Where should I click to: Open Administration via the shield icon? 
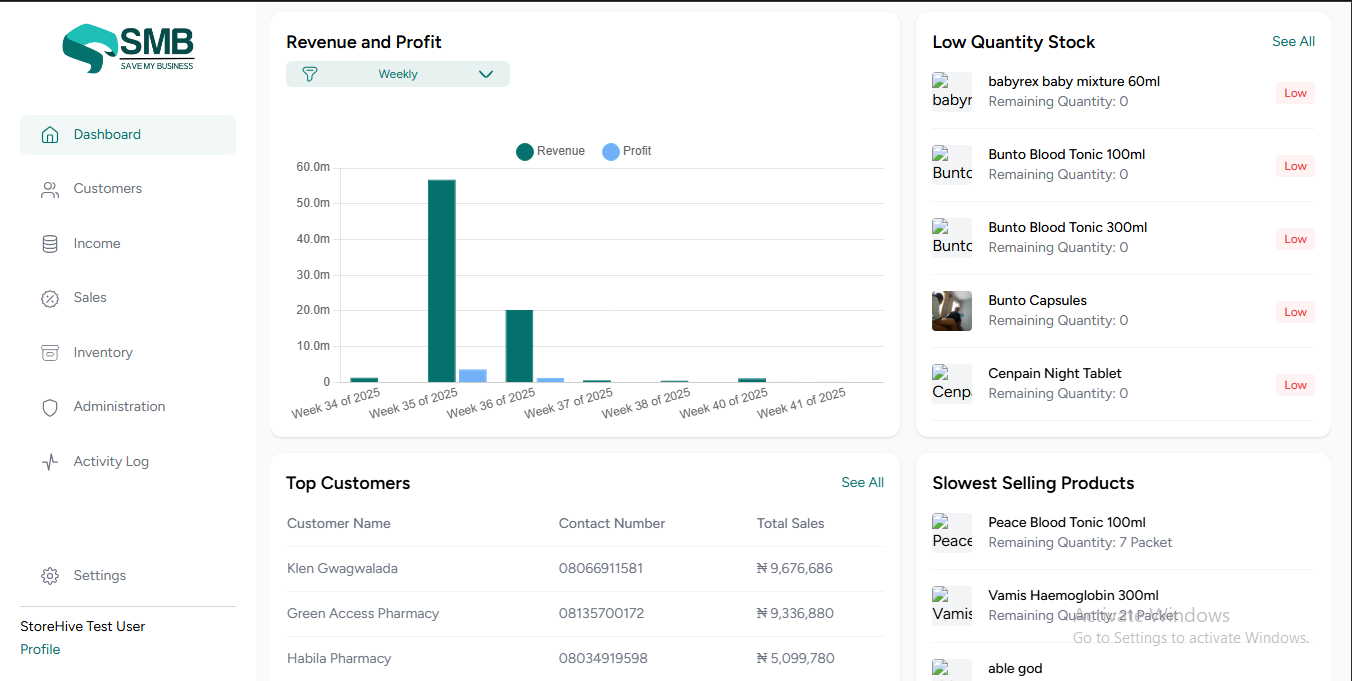[x=50, y=406]
